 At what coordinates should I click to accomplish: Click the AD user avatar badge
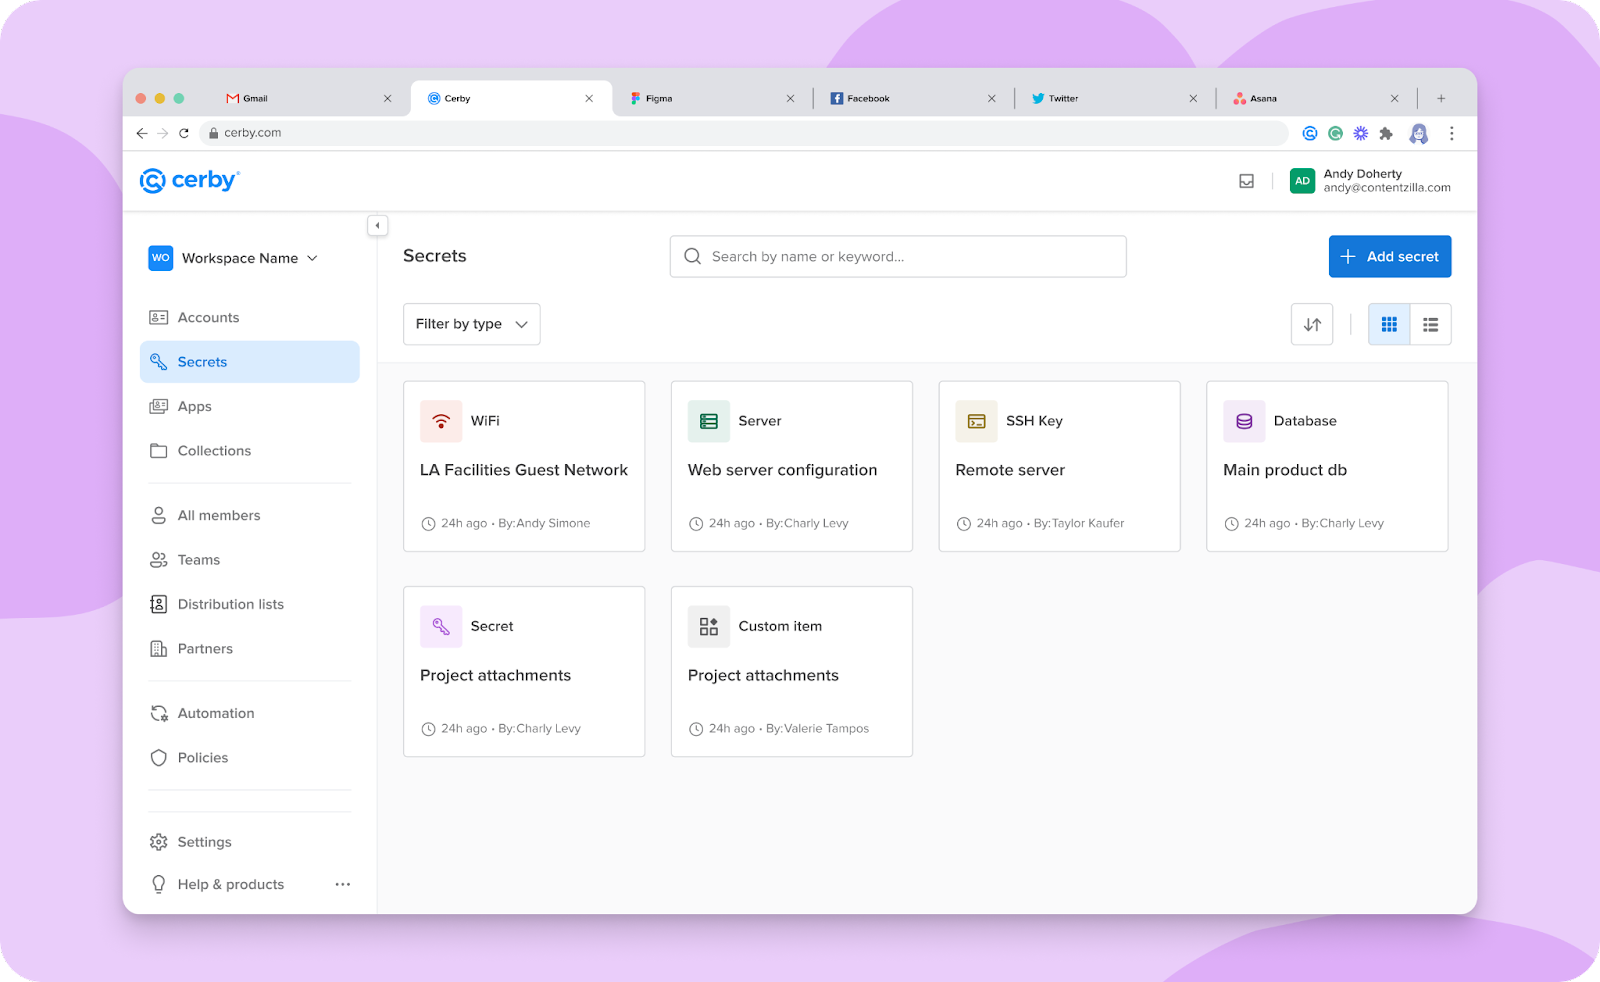pyautogui.click(x=1302, y=181)
